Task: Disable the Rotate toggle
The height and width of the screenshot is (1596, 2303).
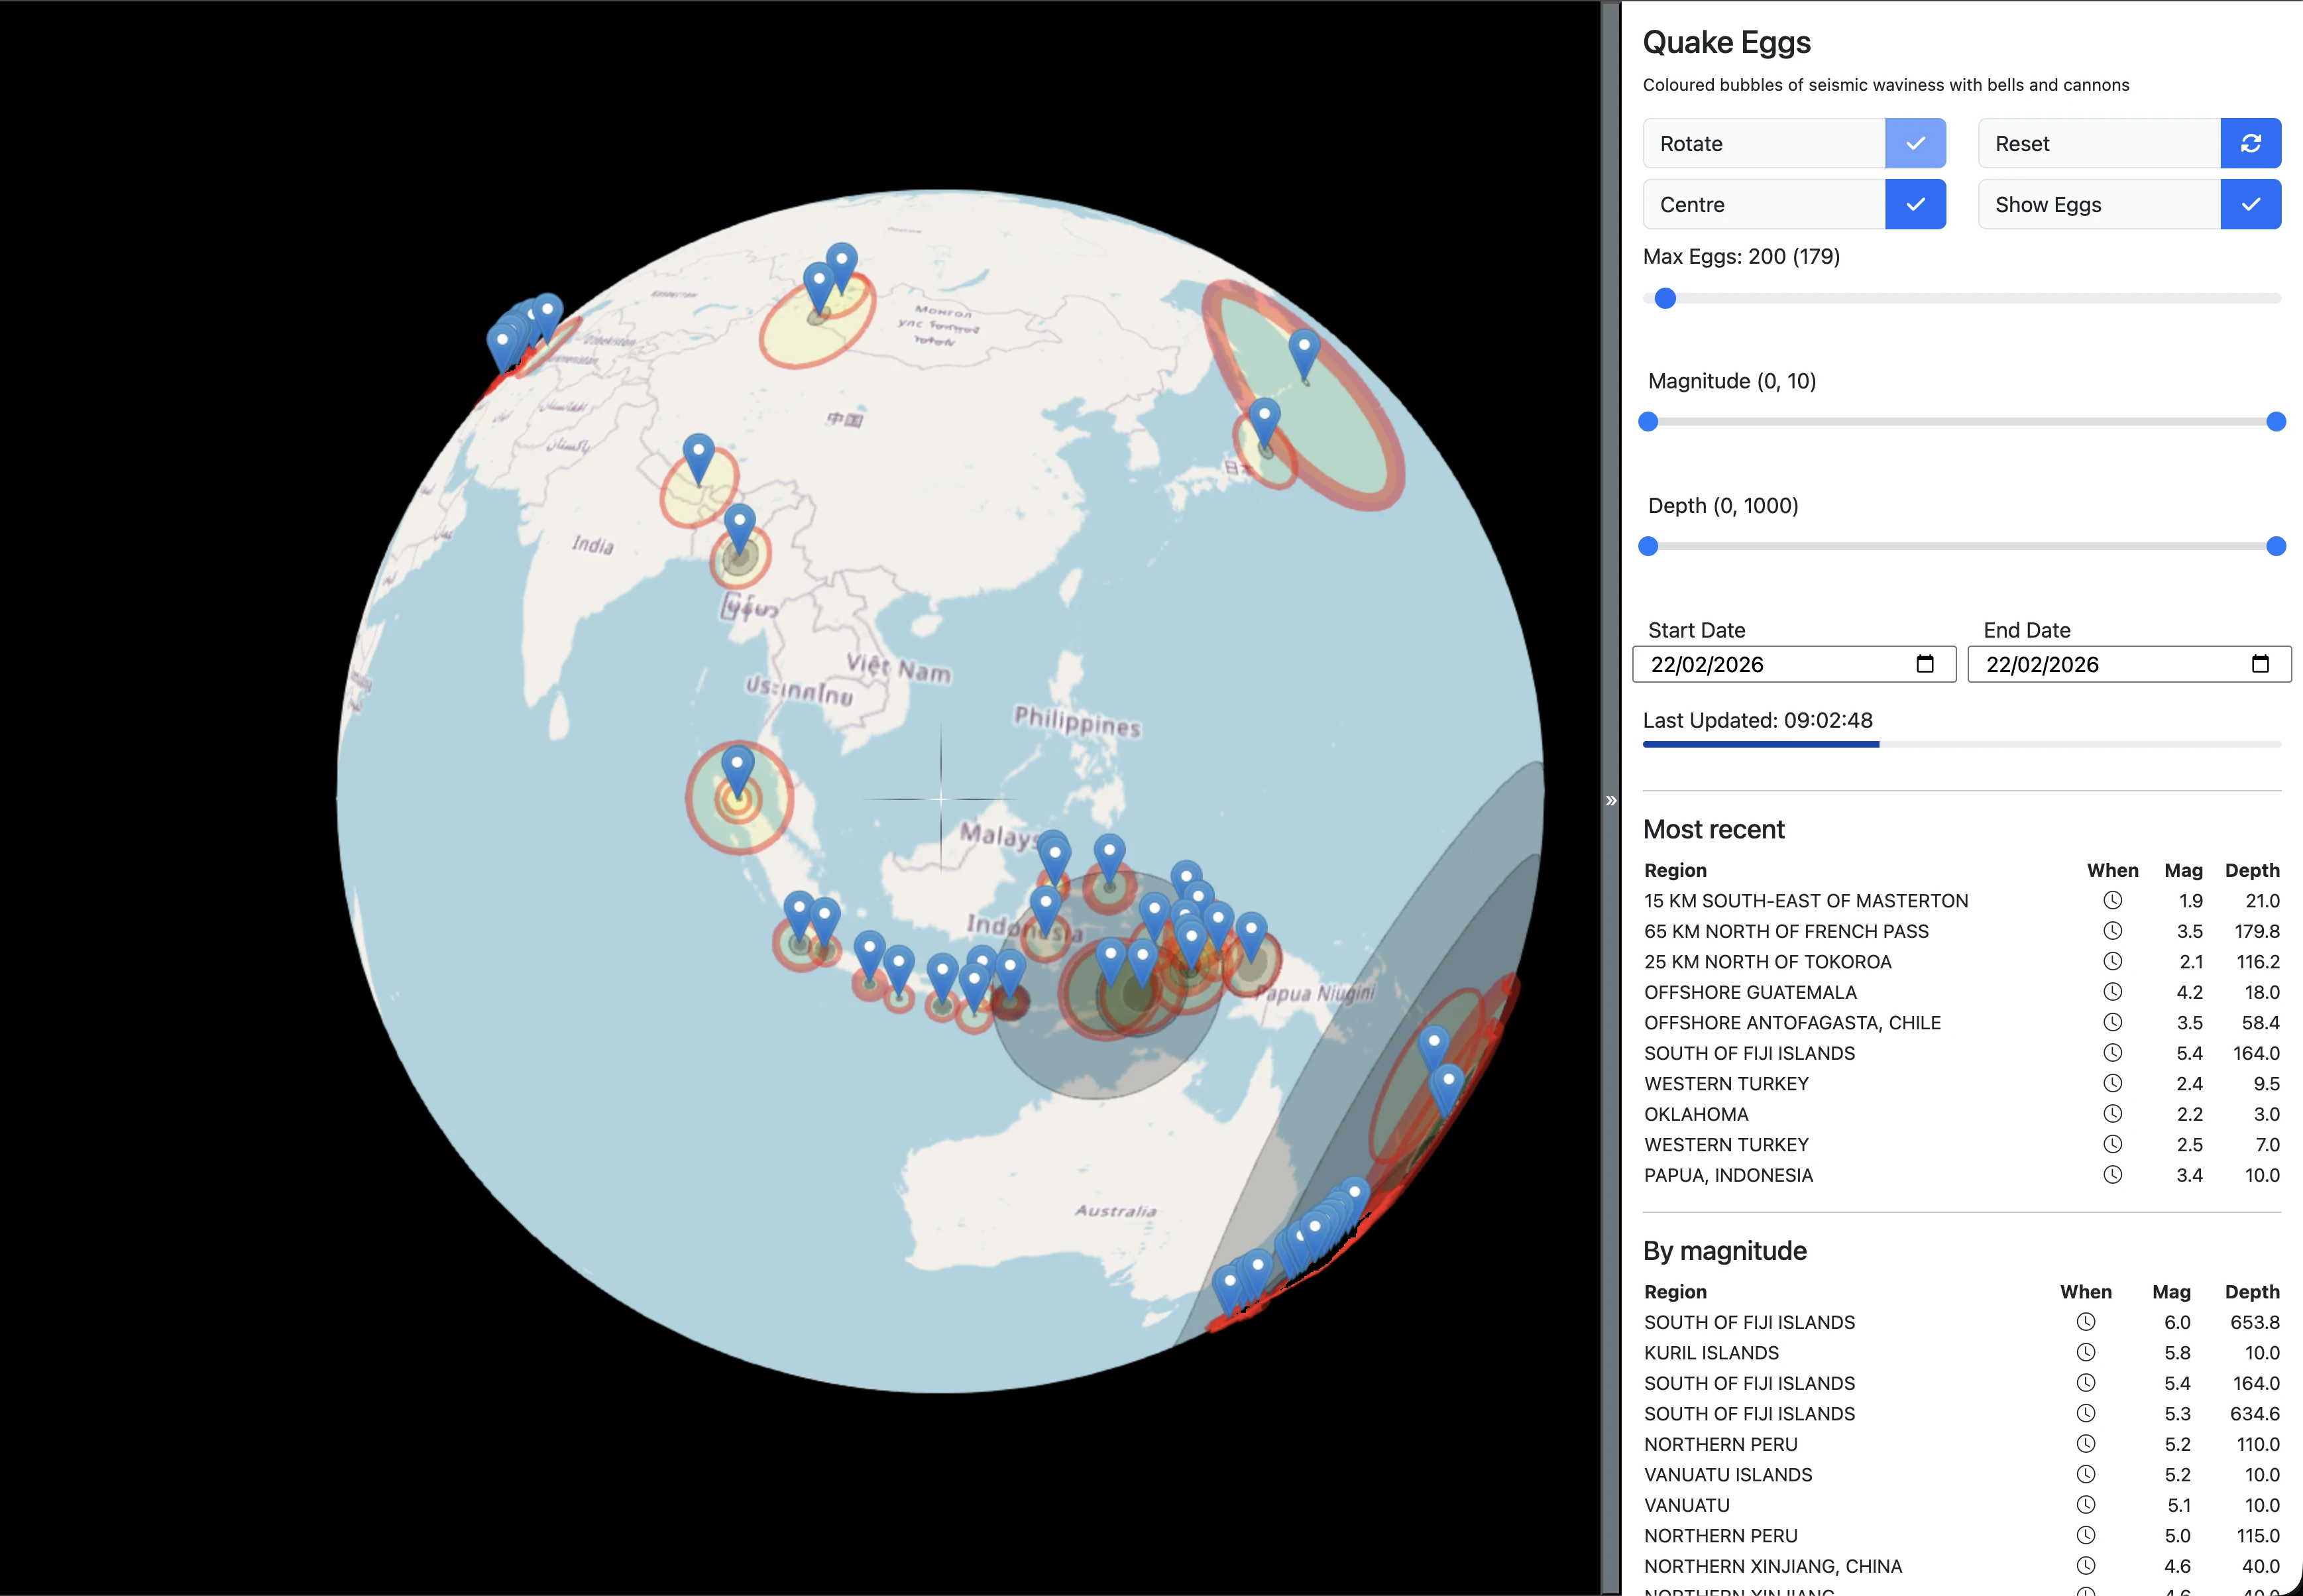Action: tap(1916, 143)
